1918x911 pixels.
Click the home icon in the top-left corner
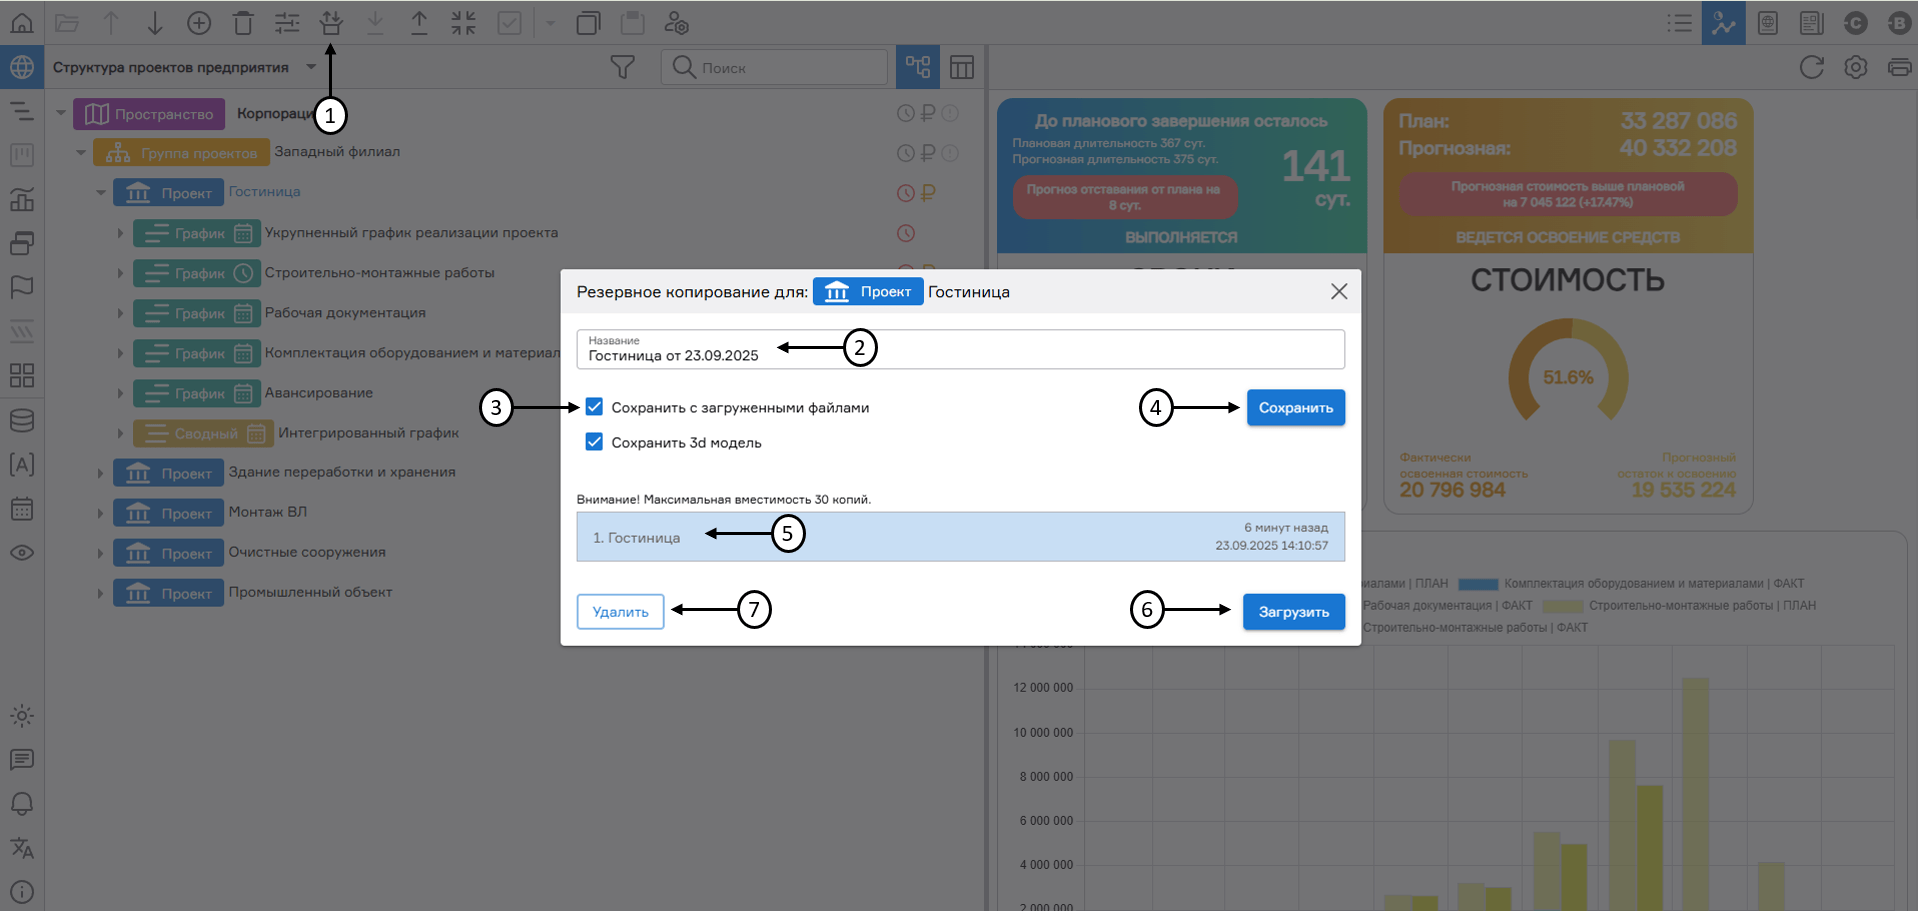click(21, 22)
